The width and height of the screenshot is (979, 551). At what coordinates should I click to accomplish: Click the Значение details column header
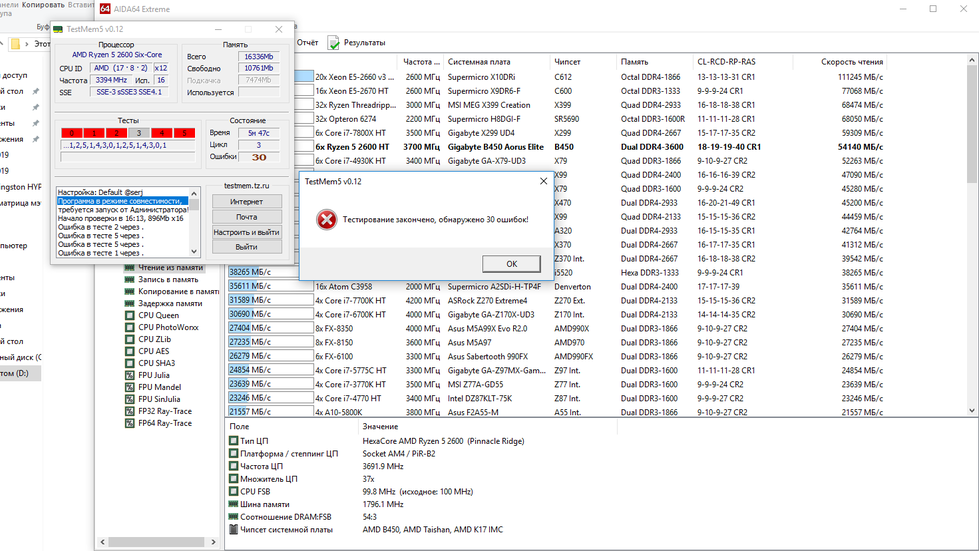click(487, 427)
